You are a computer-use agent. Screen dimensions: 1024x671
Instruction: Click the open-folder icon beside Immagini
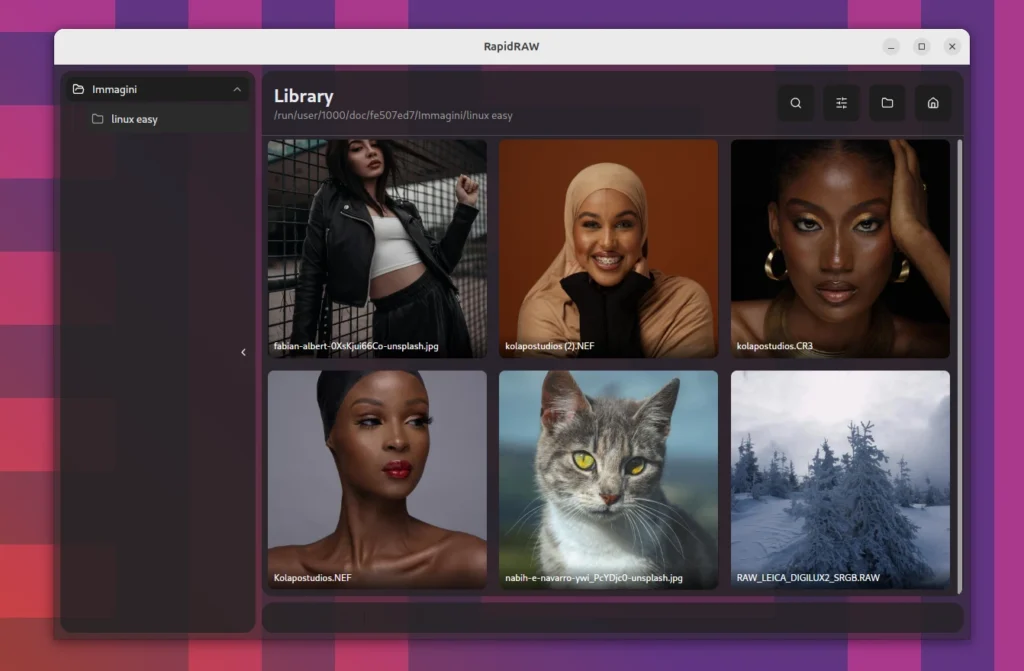click(79, 89)
